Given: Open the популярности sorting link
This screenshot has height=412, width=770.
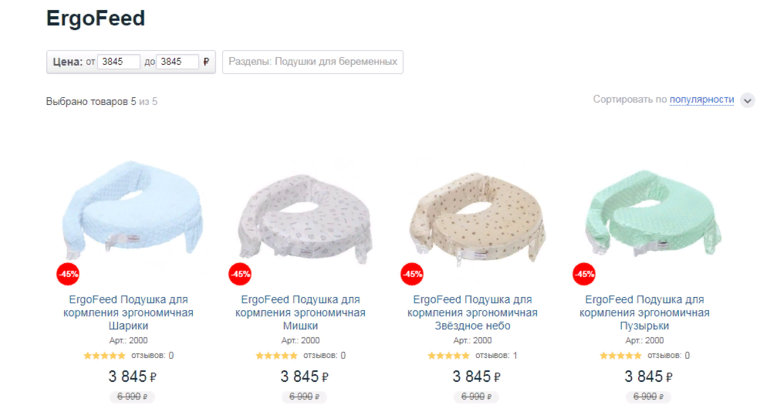Looking at the screenshot, I should tap(702, 100).
